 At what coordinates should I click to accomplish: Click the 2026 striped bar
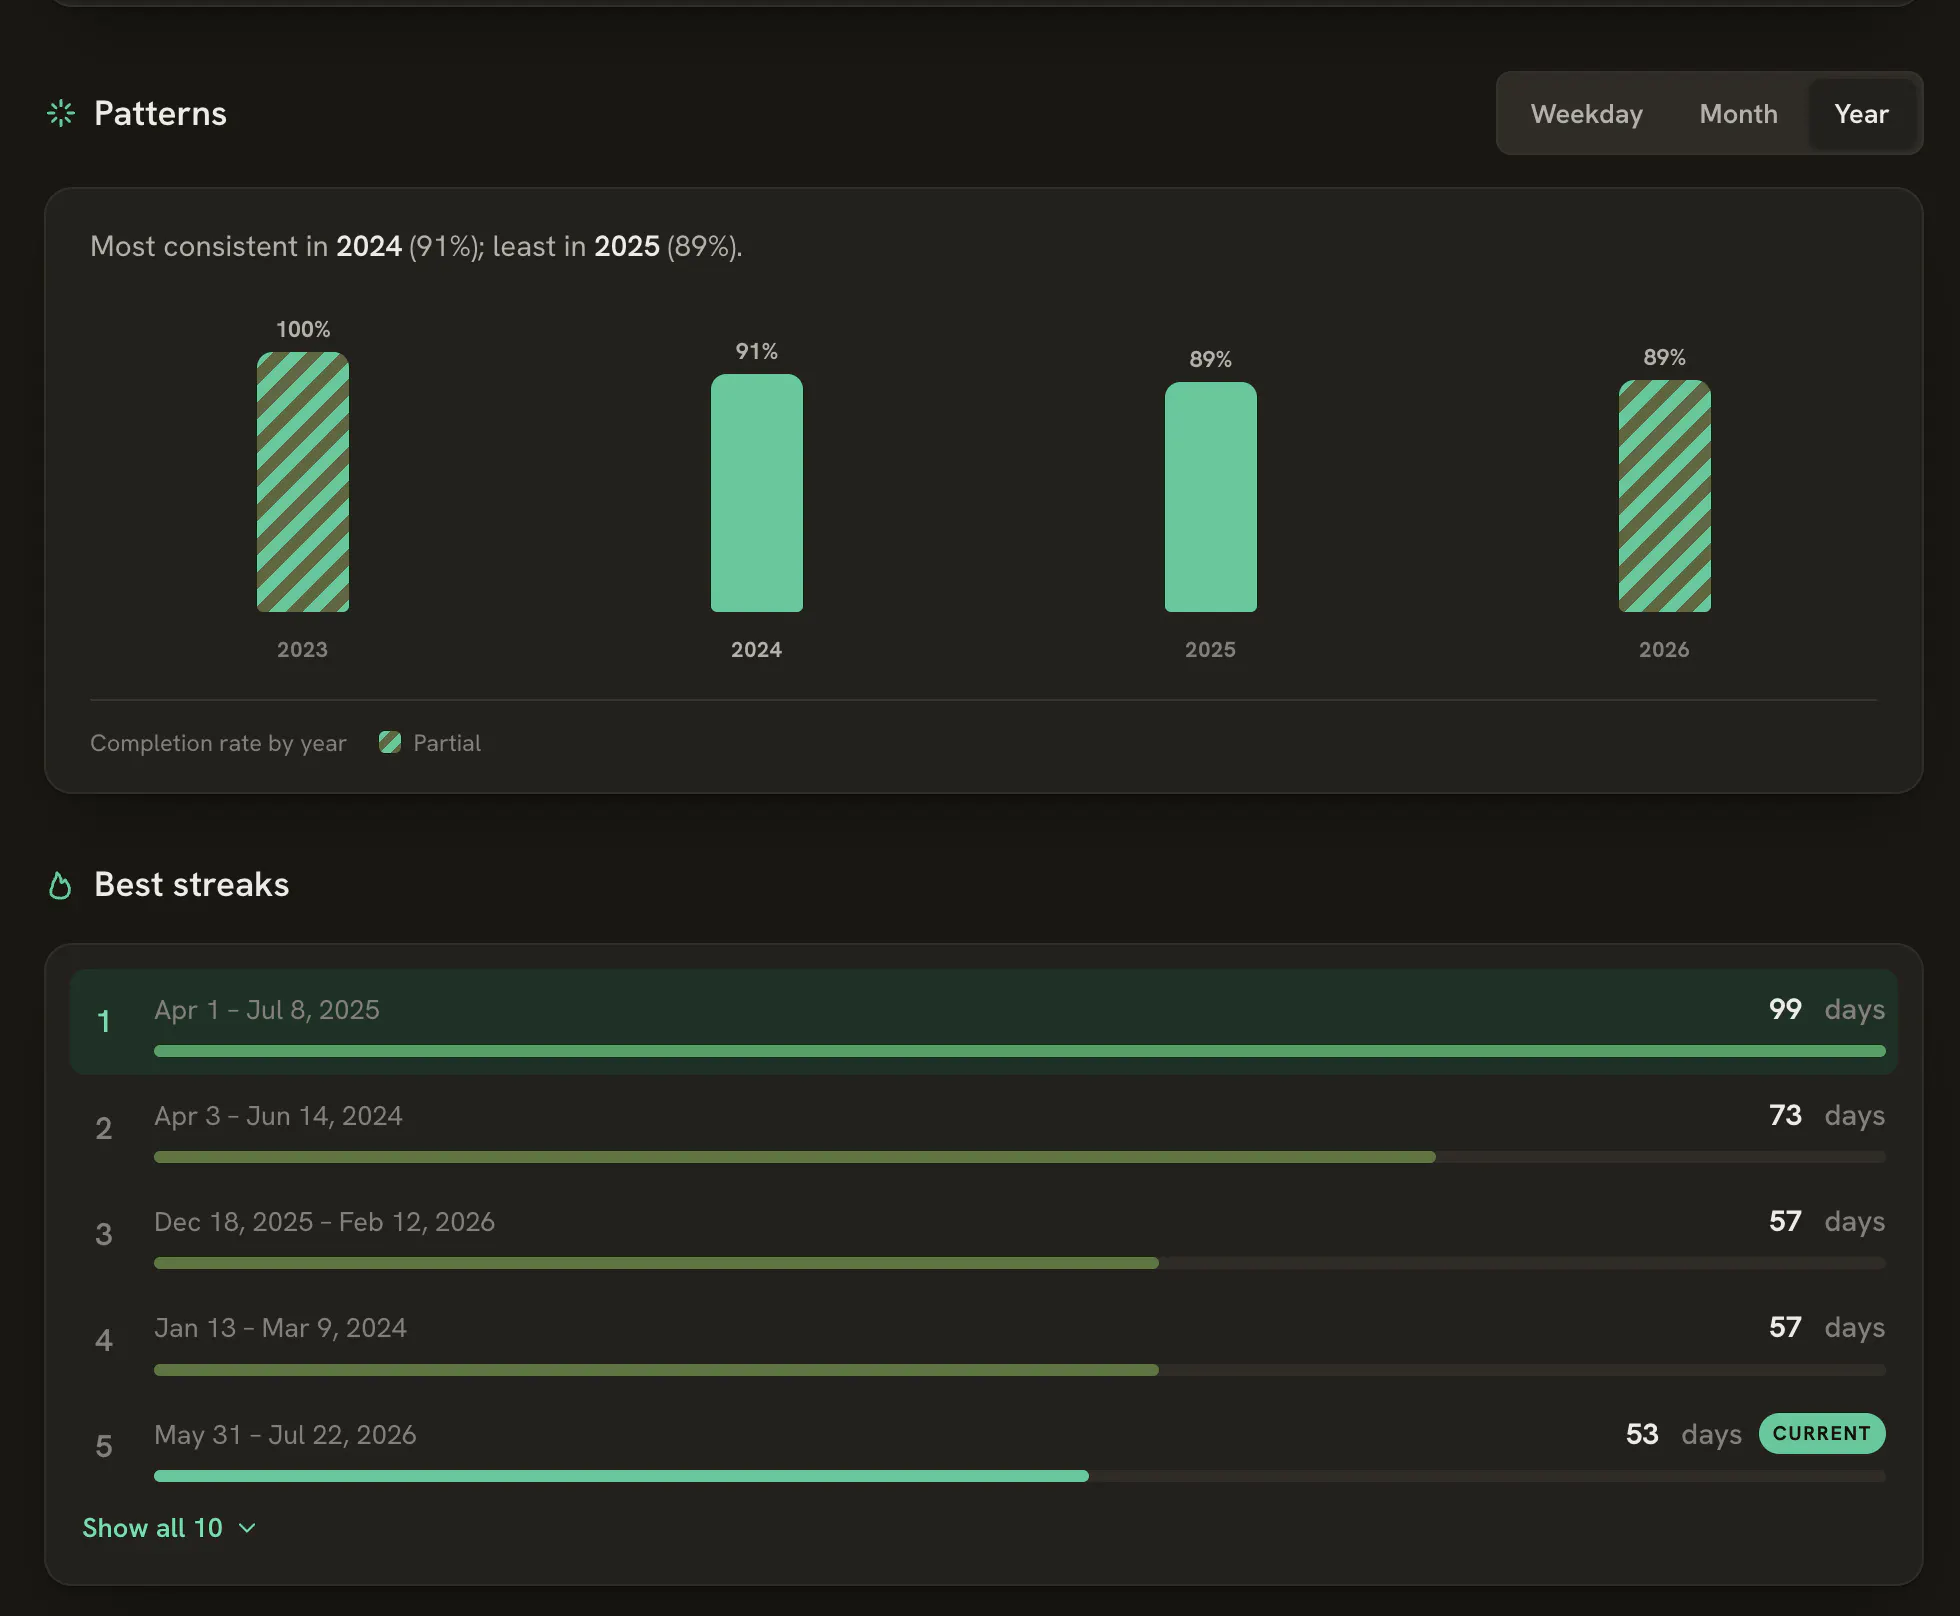click(1665, 496)
